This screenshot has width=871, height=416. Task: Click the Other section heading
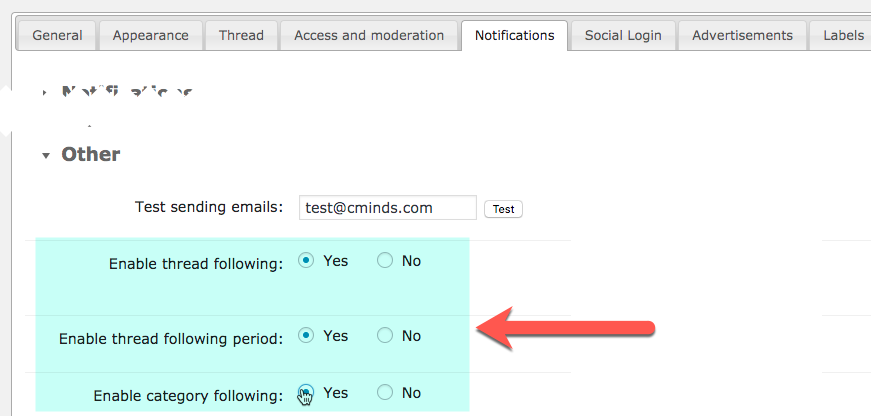pos(91,154)
